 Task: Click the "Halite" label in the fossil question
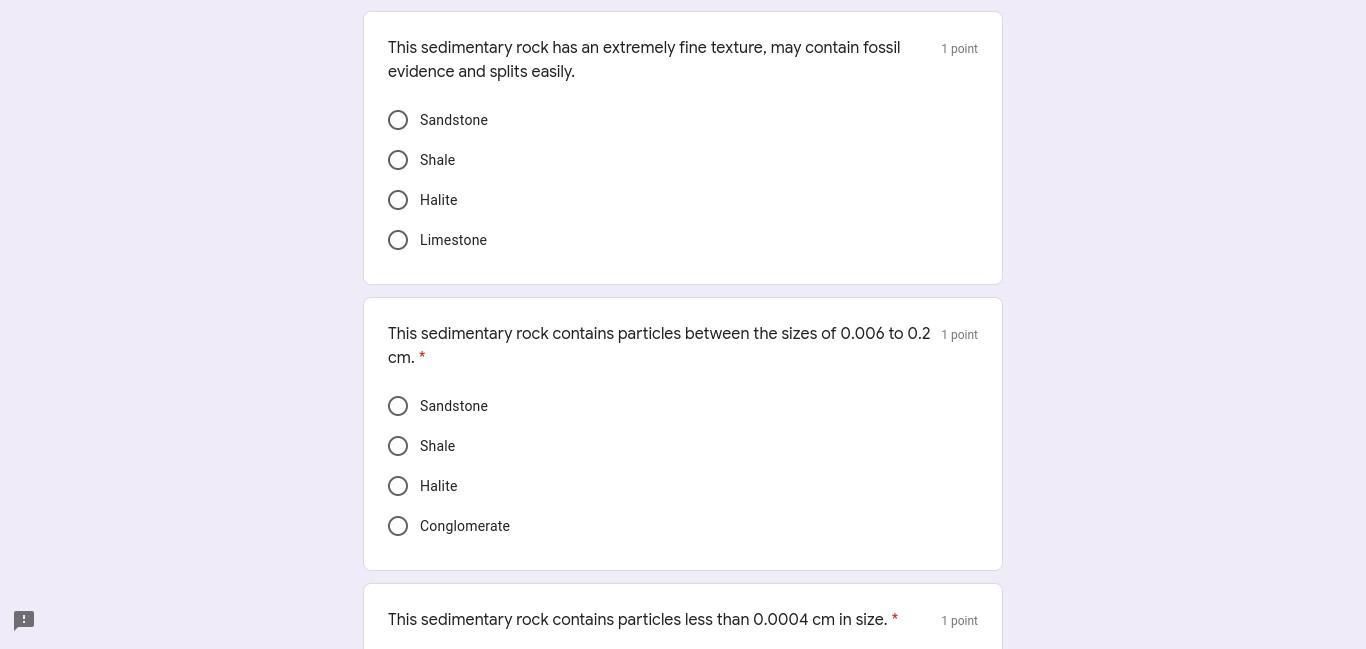(x=438, y=200)
